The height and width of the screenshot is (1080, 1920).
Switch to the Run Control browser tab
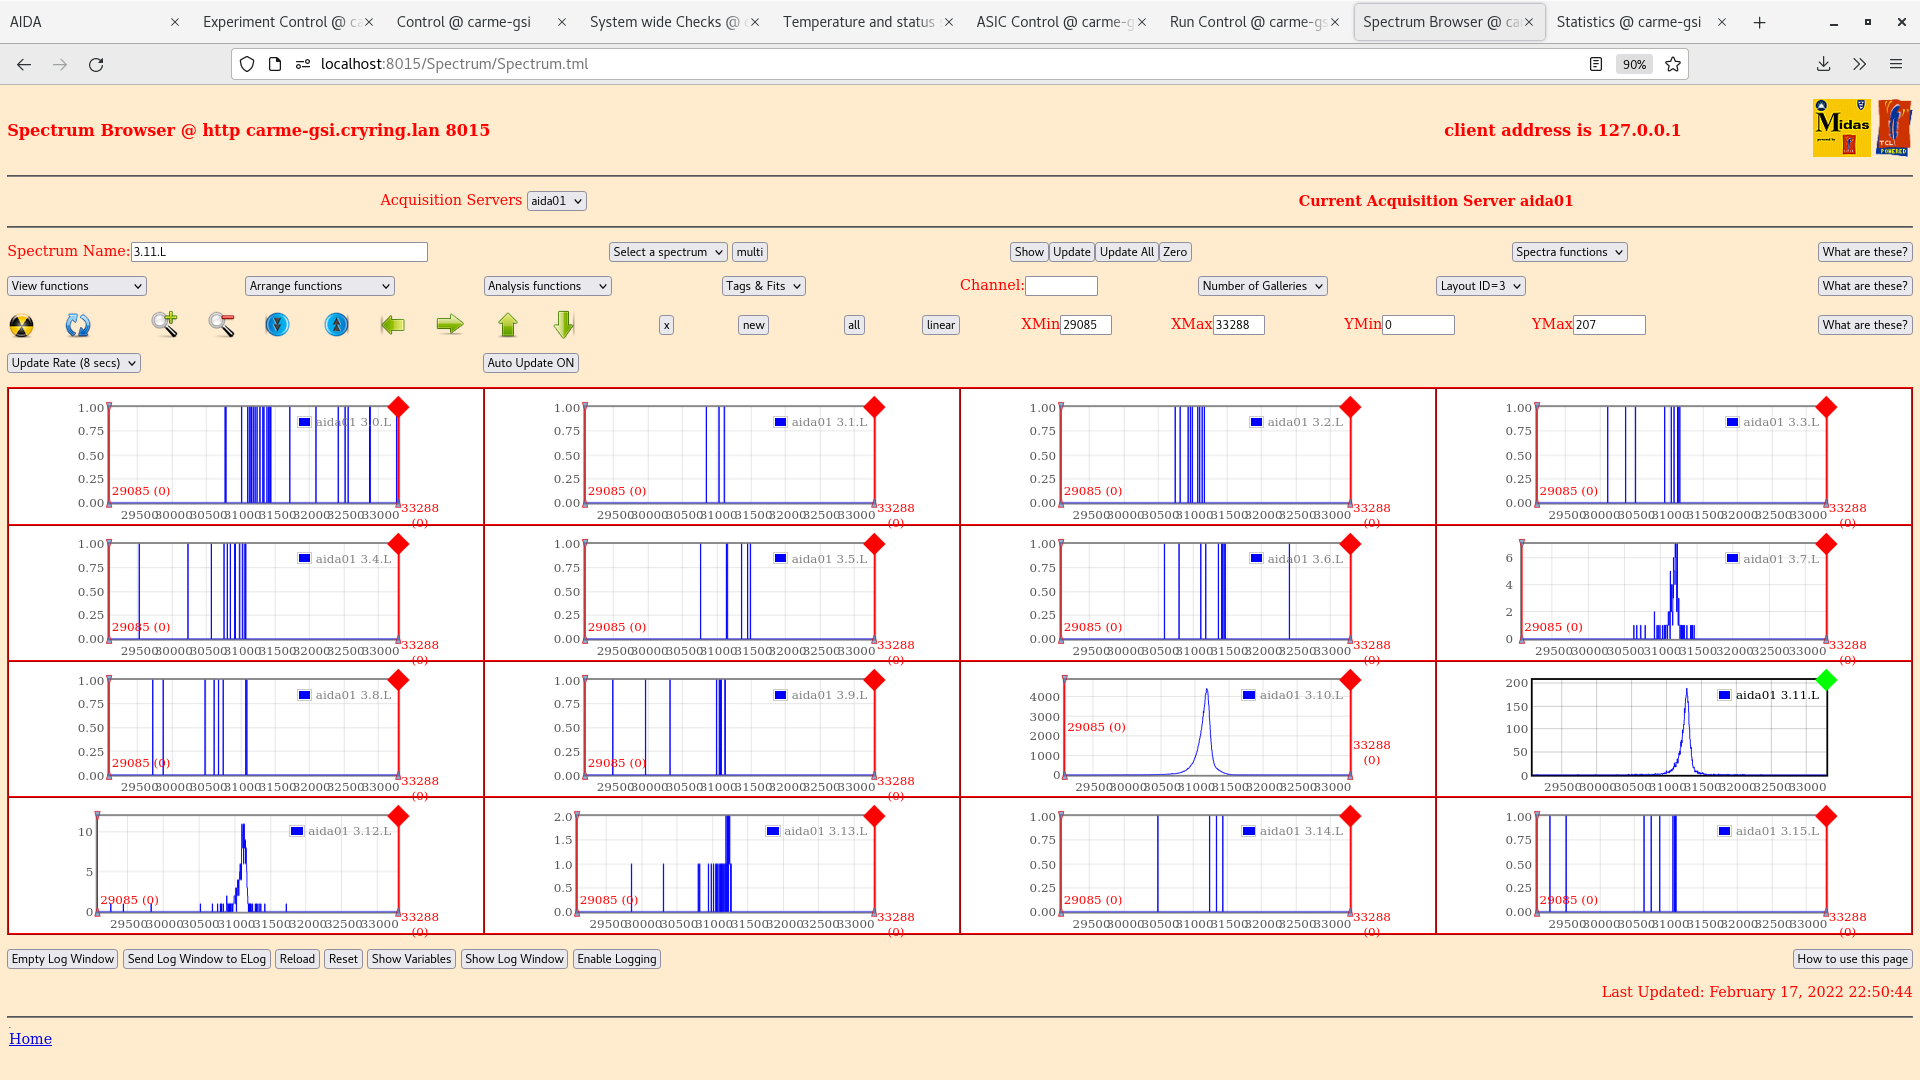(x=1247, y=22)
